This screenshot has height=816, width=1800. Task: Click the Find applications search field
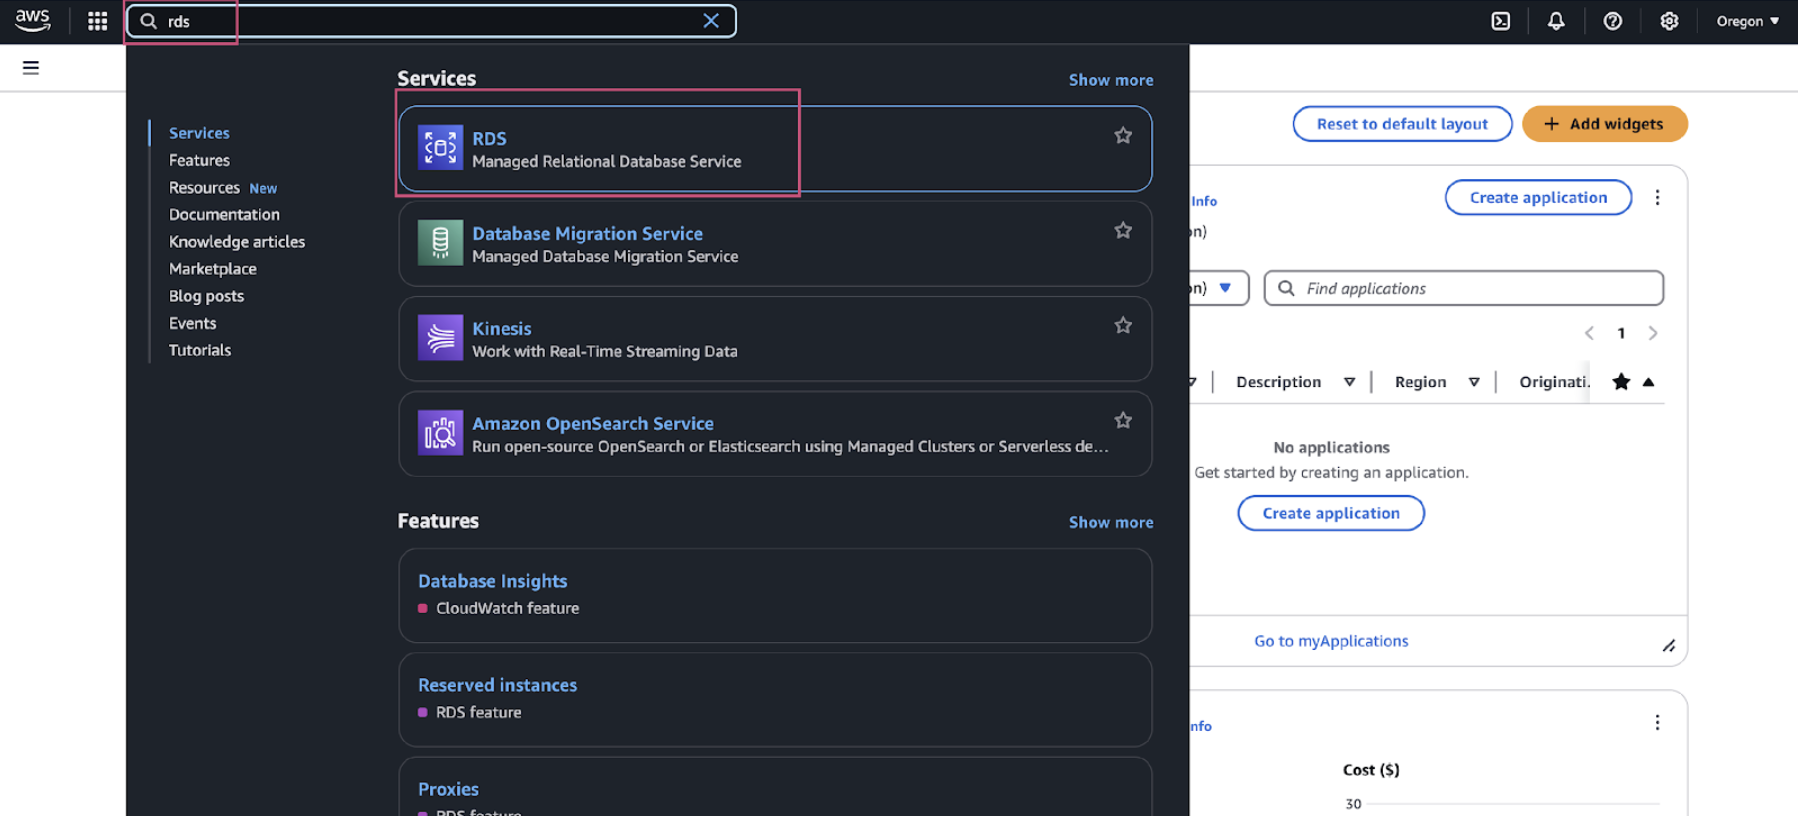point(1464,288)
